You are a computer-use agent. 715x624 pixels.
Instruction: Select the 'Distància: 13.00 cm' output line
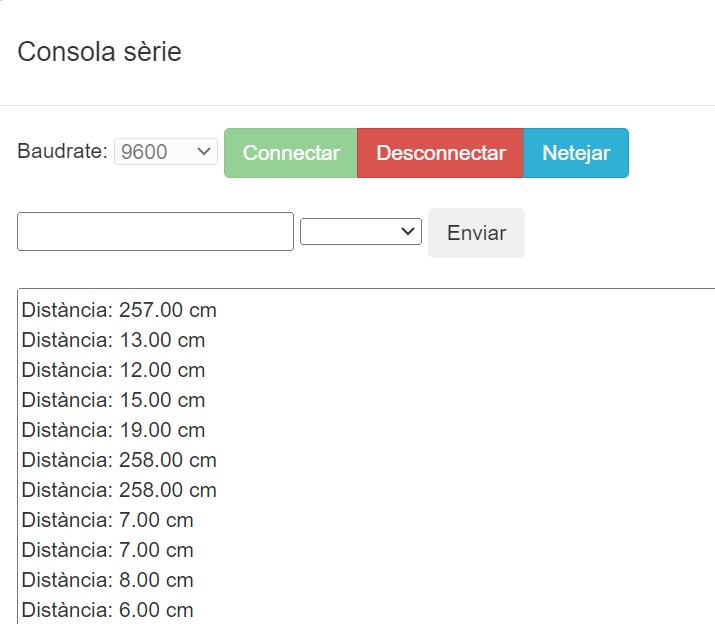[x=113, y=340]
